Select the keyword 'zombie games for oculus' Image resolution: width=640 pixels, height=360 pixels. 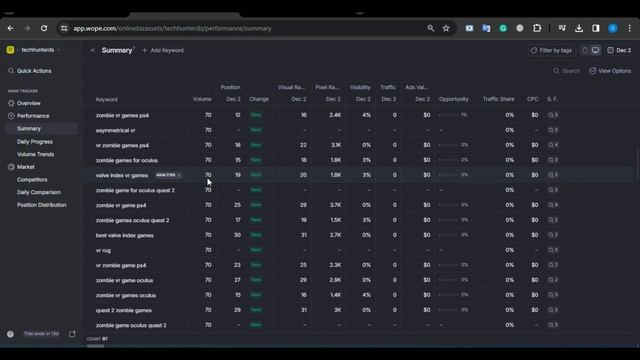coord(127,160)
